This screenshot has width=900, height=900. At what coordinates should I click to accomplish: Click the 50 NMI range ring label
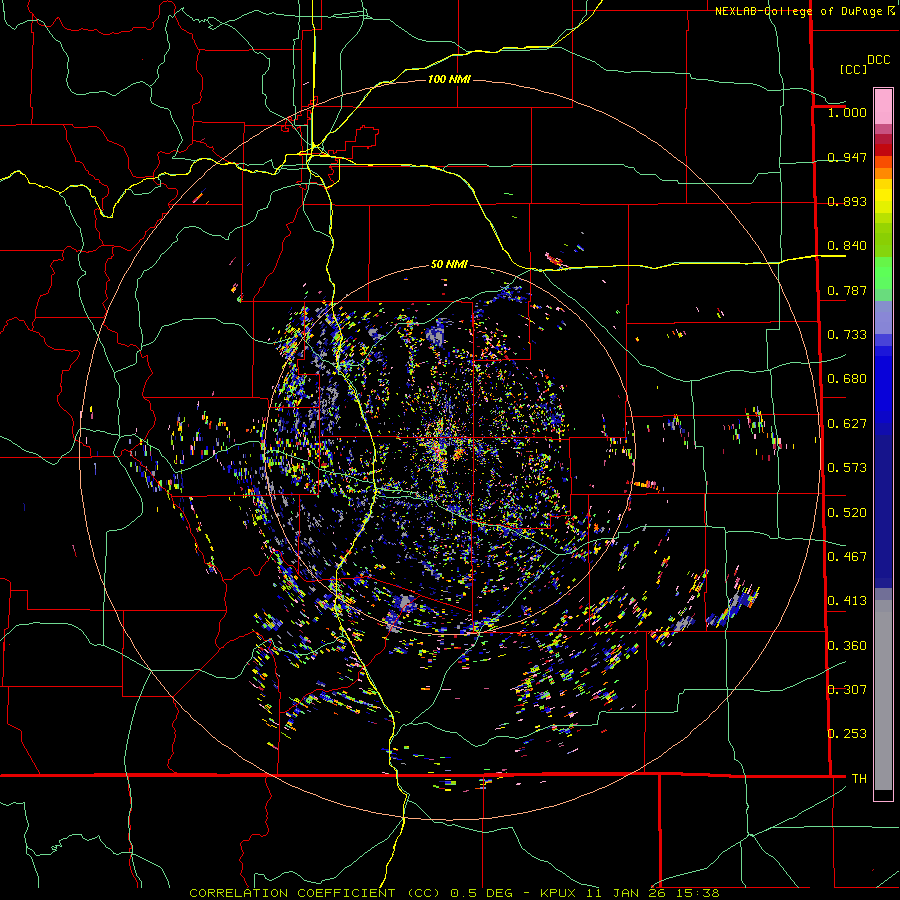click(x=449, y=265)
